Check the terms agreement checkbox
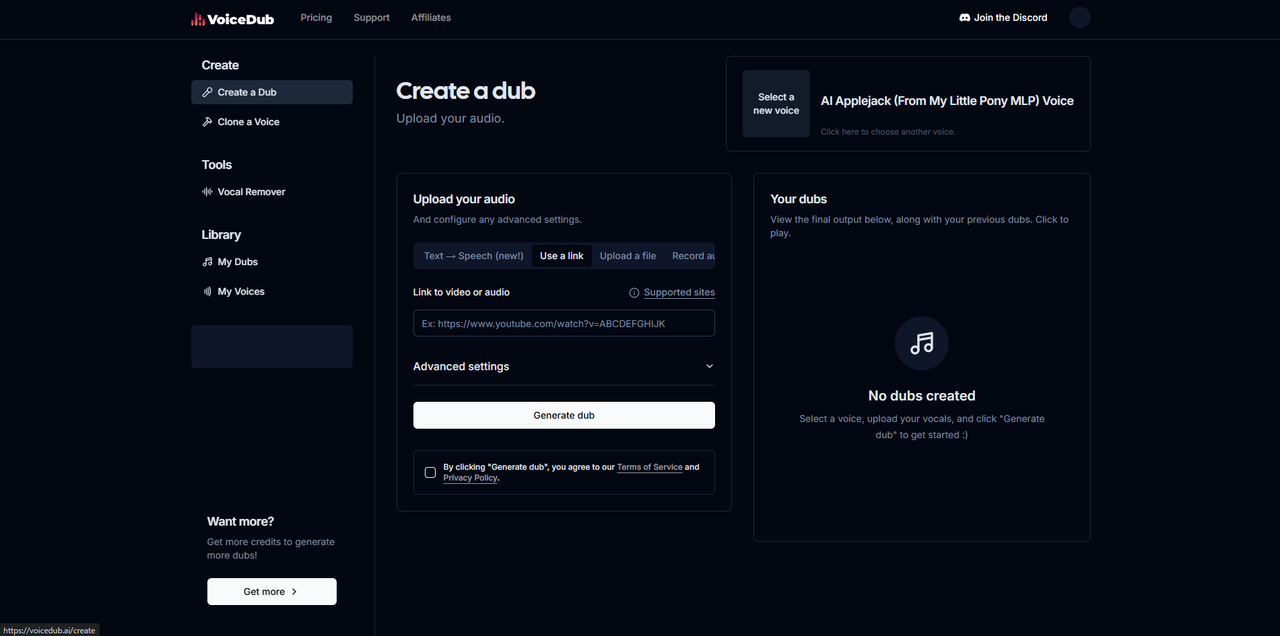The width and height of the screenshot is (1280, 636). 430,473
